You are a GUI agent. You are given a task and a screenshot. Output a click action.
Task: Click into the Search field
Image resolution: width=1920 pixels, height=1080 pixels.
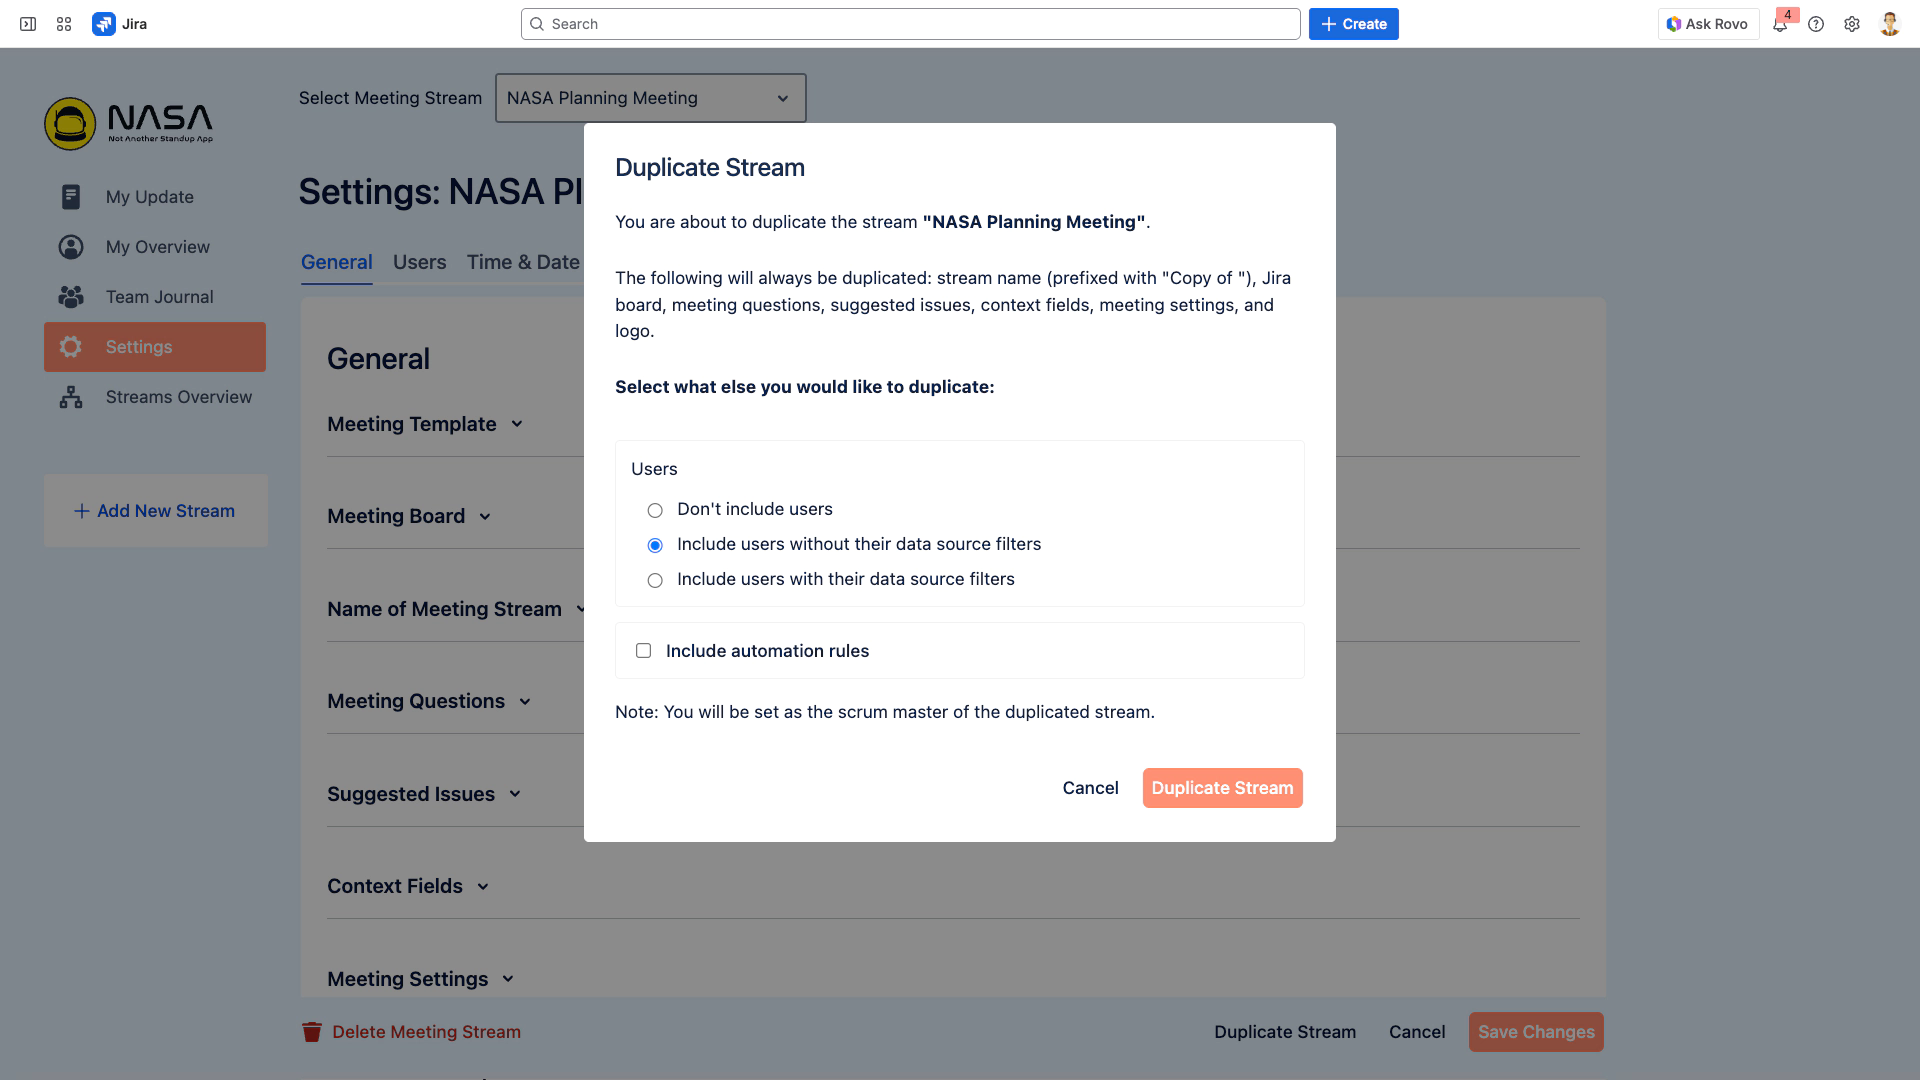point(910,23)
